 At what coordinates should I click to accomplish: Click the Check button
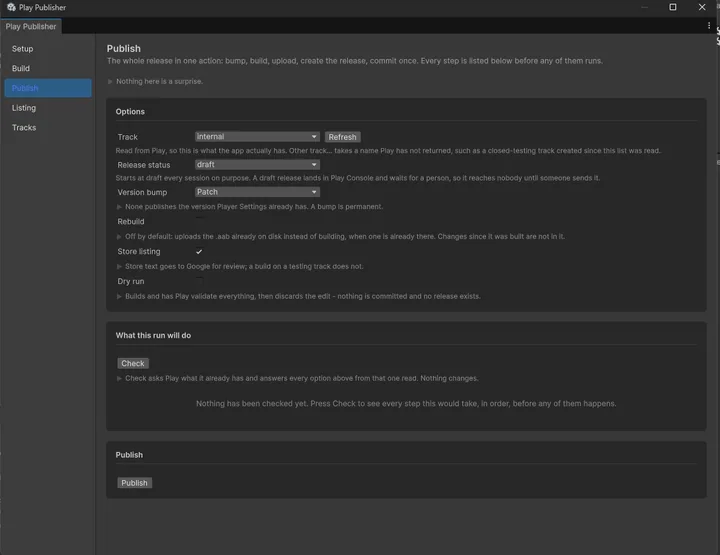click(x=133, y=363)
